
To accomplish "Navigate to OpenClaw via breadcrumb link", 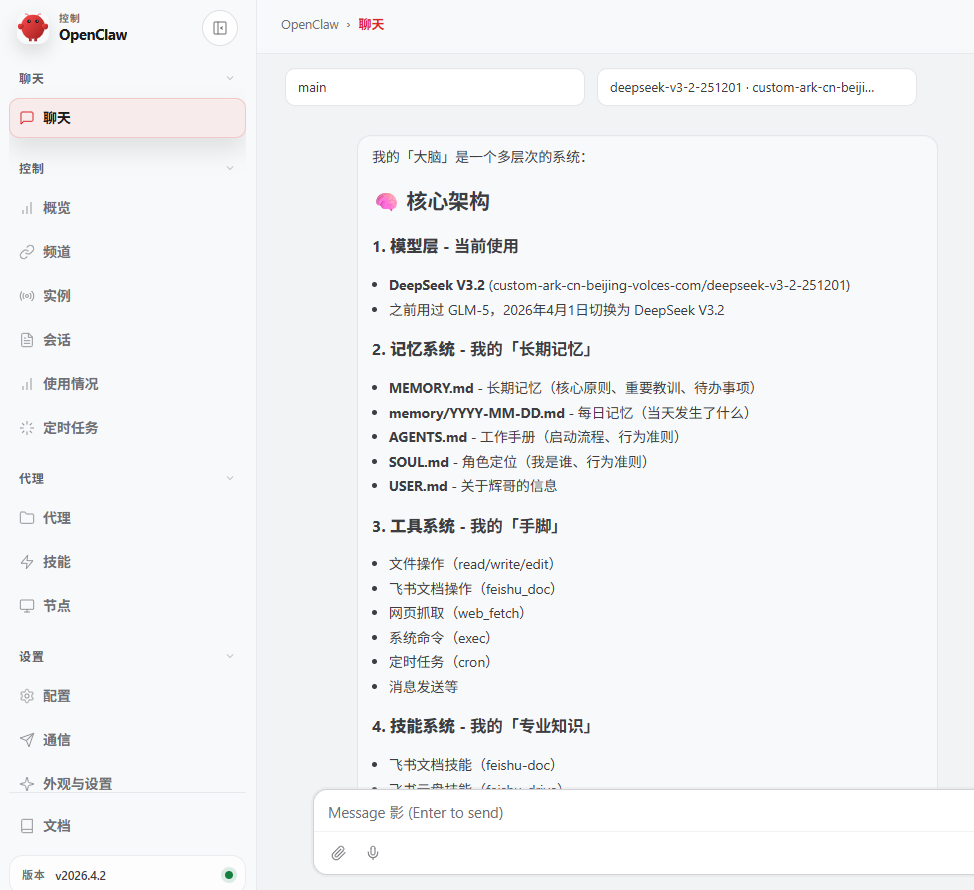I will 309,24.
